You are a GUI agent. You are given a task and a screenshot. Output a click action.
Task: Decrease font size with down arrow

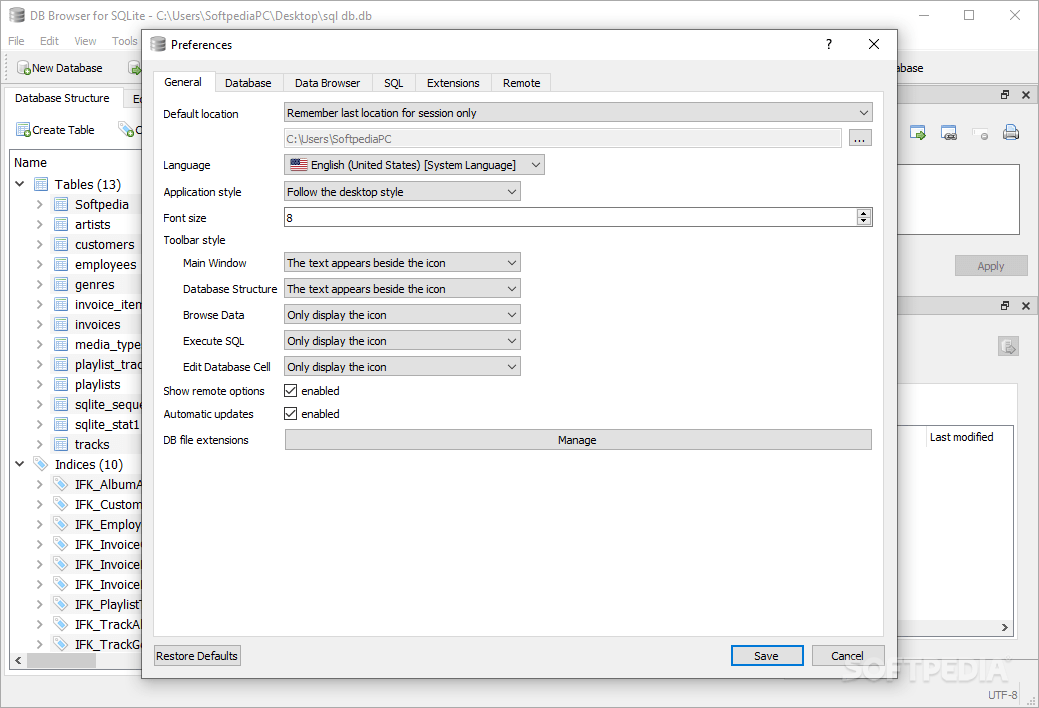pyautogui.click(x=863, y=221)
